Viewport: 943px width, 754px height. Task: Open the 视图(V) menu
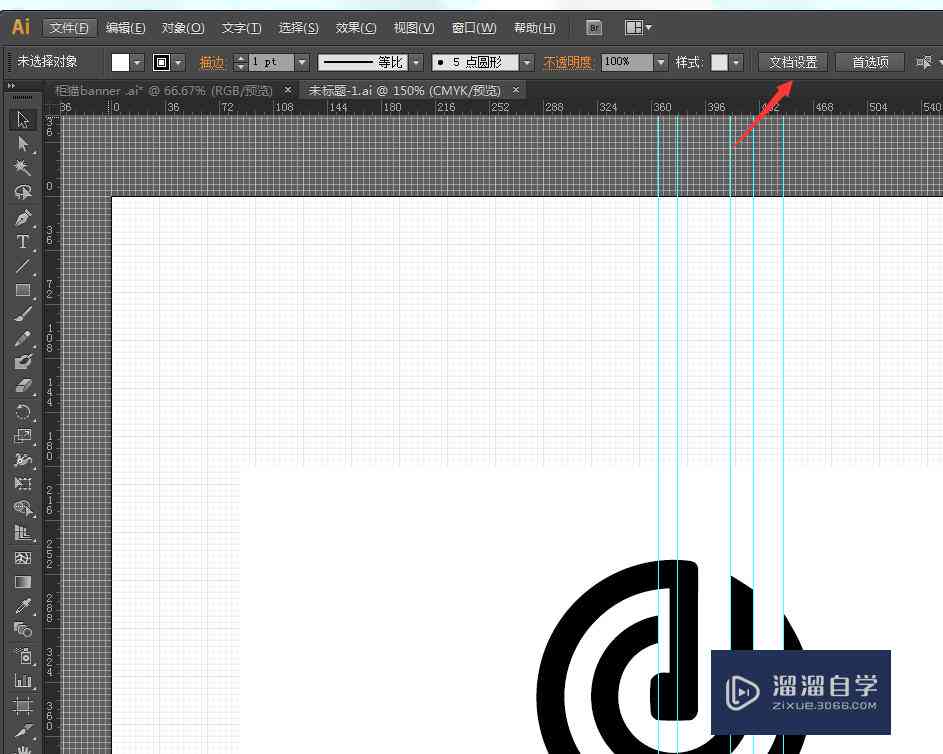tap(414, 28)
